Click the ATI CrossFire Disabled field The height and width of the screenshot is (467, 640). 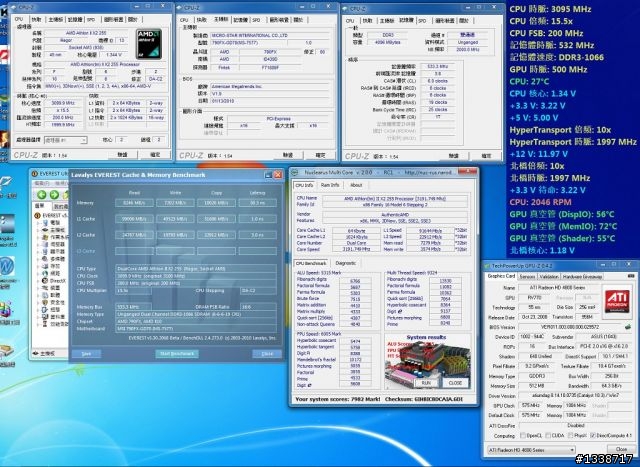(575, 425)
